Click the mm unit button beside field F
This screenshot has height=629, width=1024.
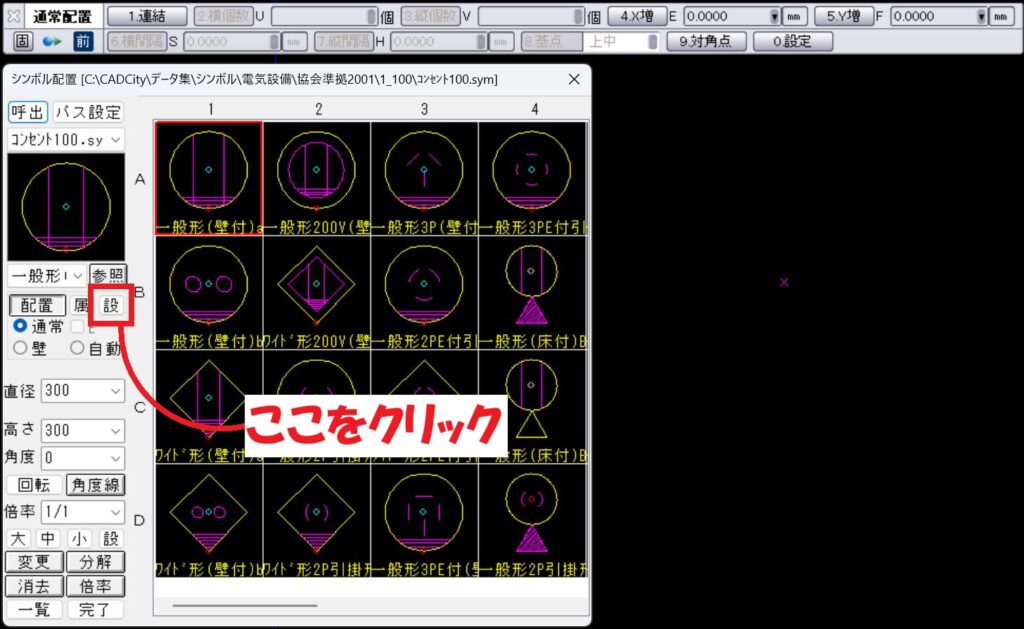(x=1001, y=16)
